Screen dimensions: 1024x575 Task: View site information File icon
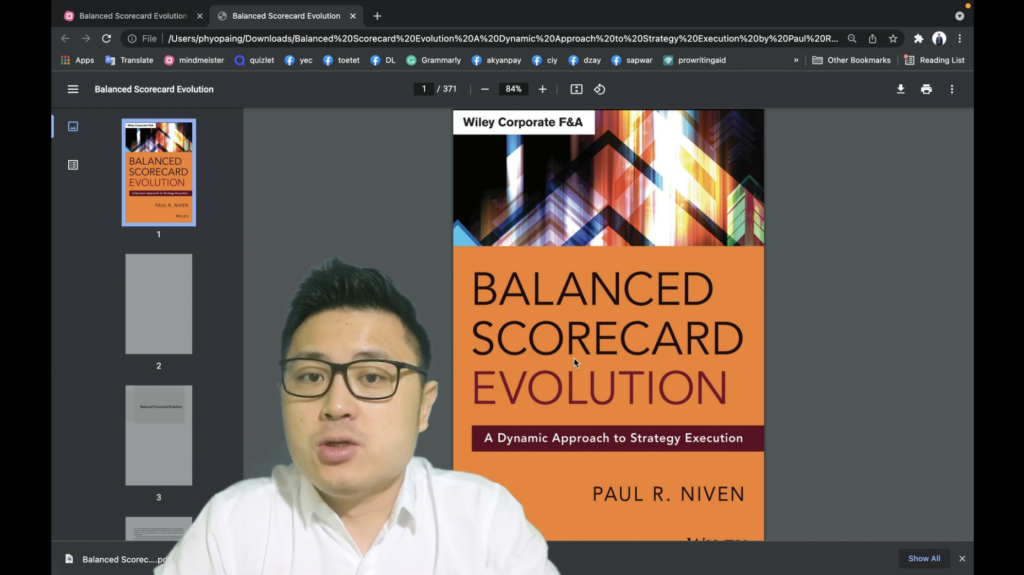[x=142, y=39]
